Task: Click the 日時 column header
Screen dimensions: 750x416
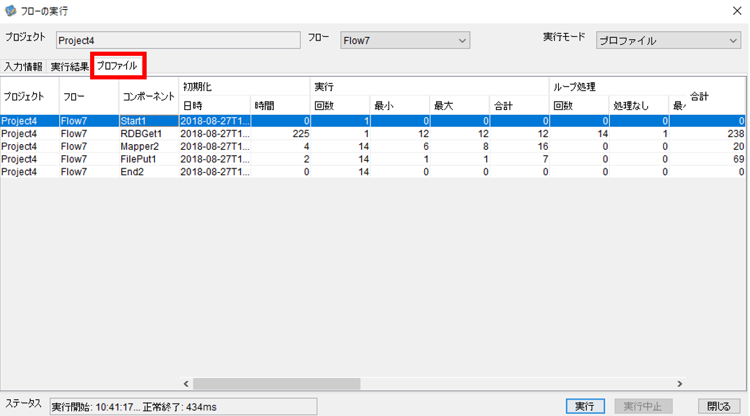Action: click(214, 106)
